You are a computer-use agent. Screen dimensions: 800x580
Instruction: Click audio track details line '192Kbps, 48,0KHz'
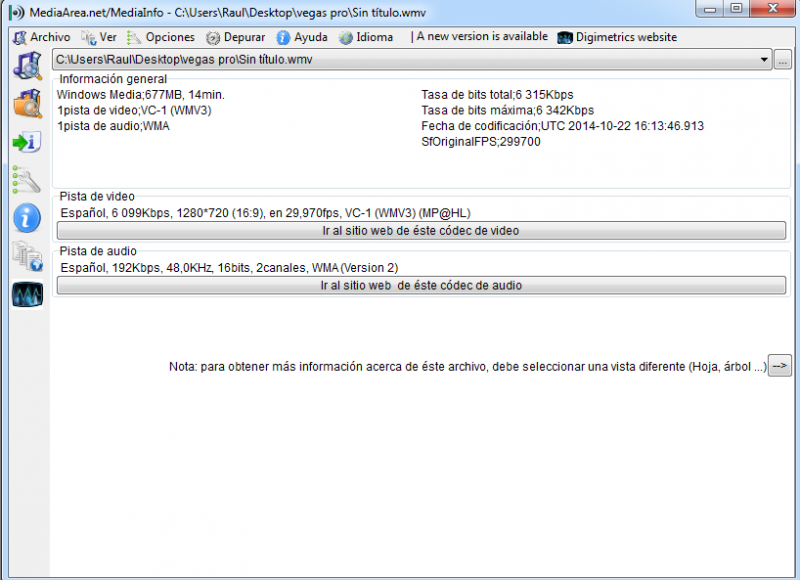(x=229, y=268)
